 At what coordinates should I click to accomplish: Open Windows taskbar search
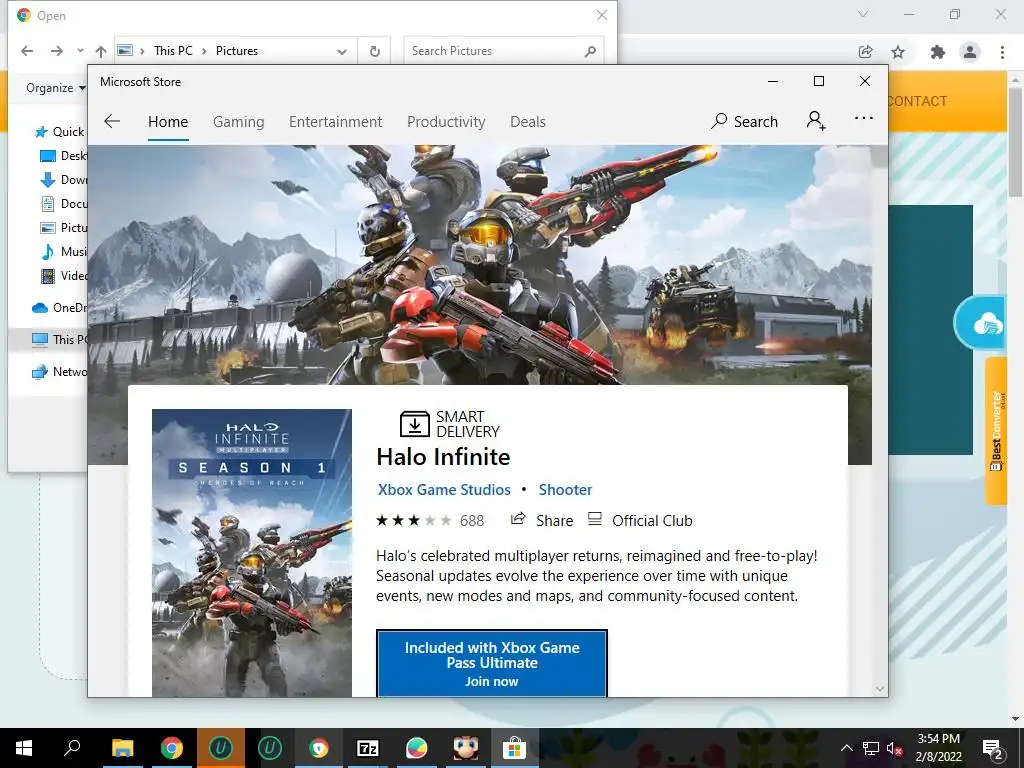pyautogui.click(x=72, y=748)
